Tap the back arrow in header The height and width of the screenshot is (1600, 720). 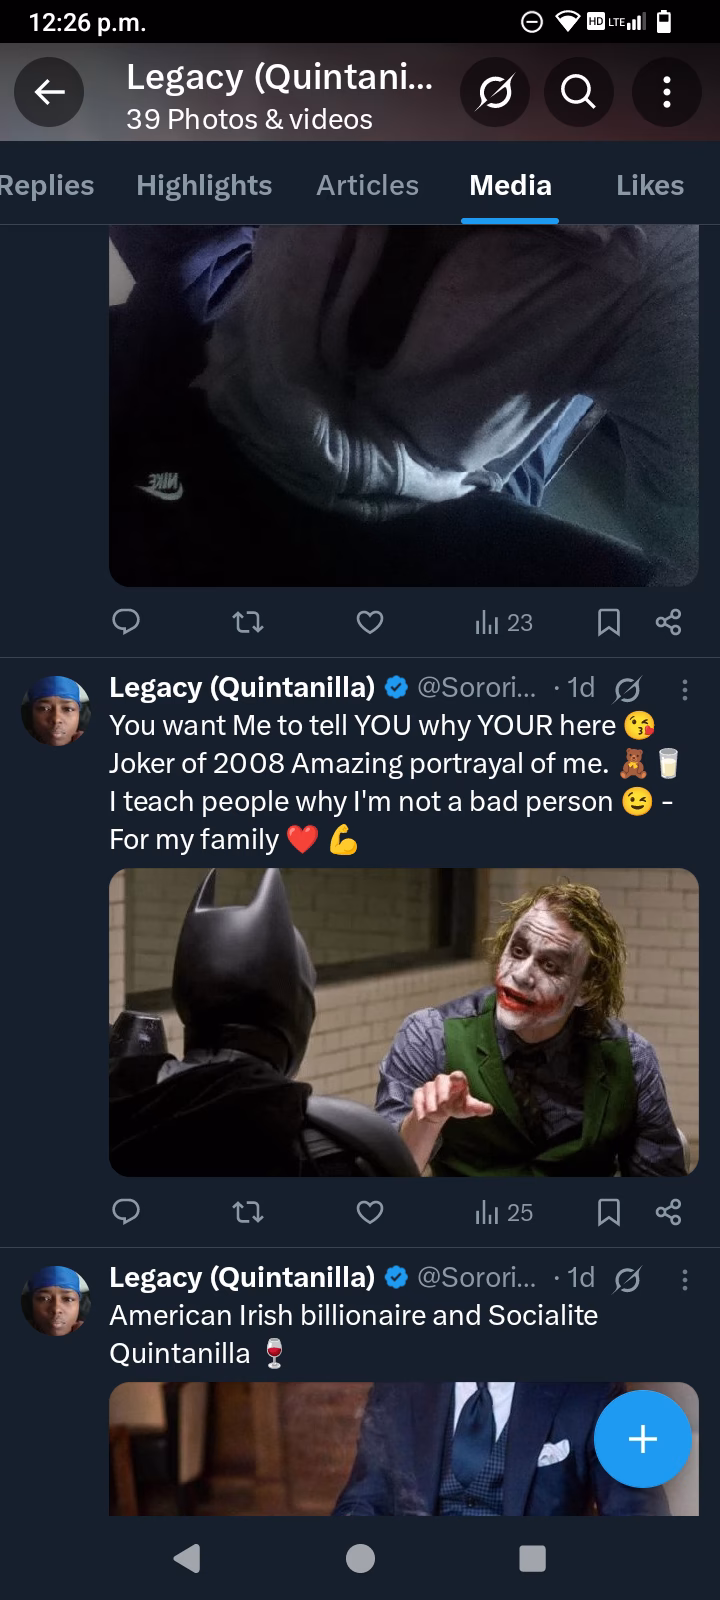[49, 92]
